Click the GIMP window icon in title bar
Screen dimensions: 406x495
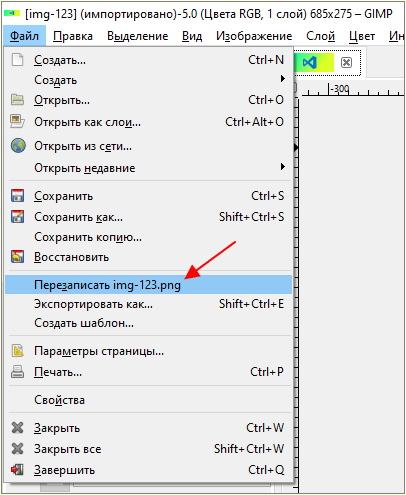pos(12,13)
